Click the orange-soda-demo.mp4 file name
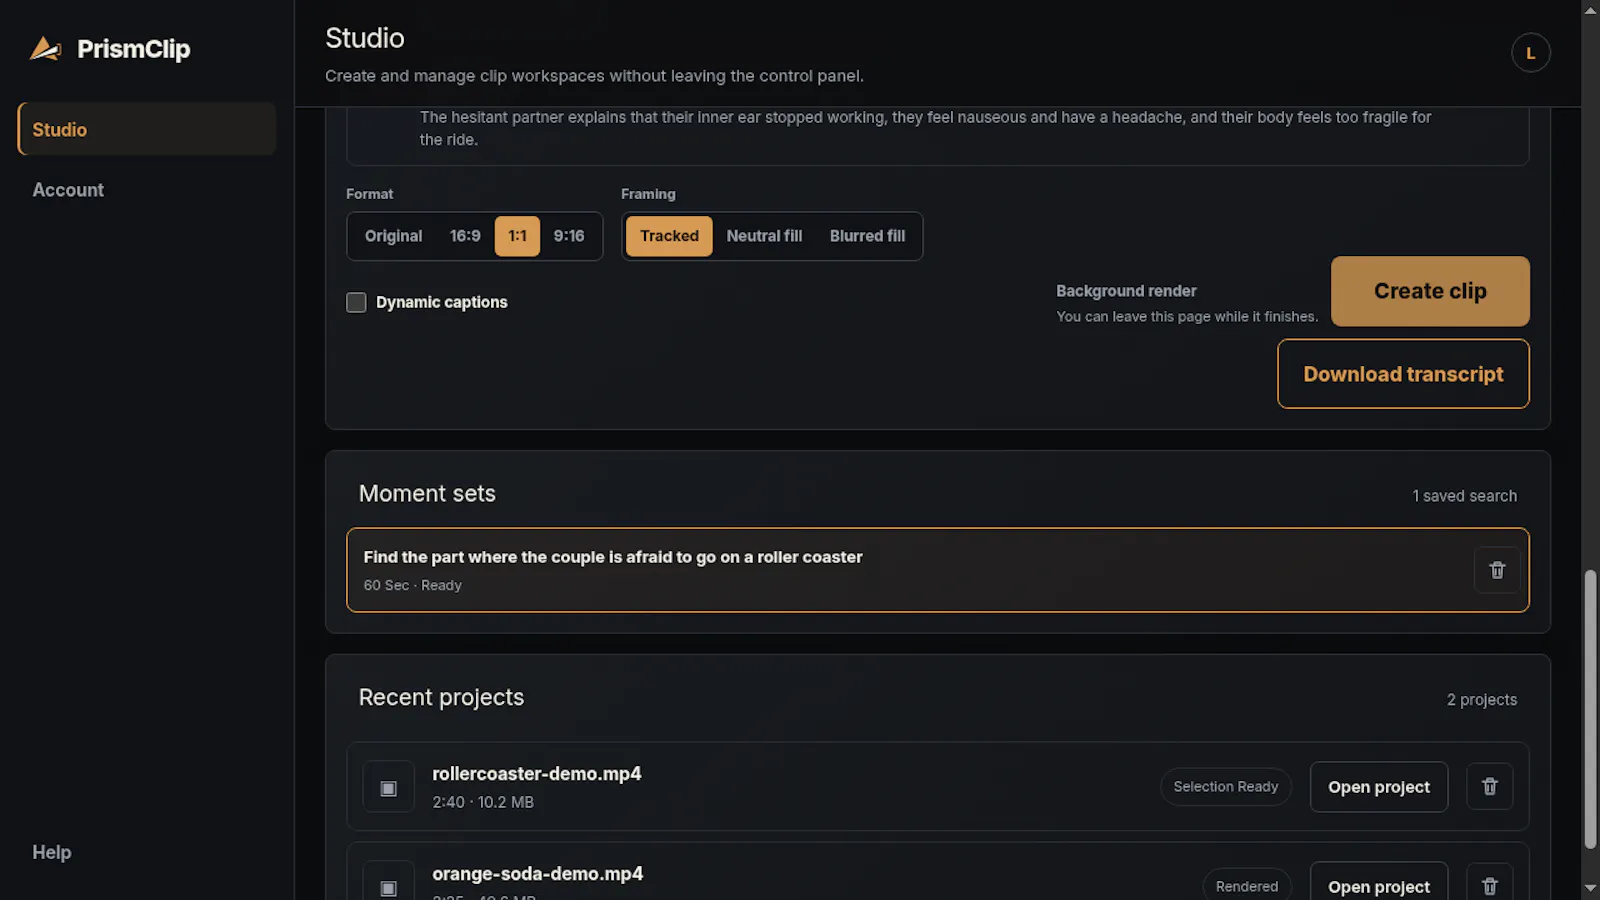Screen dimensions: 1600x900 [537, 874]
